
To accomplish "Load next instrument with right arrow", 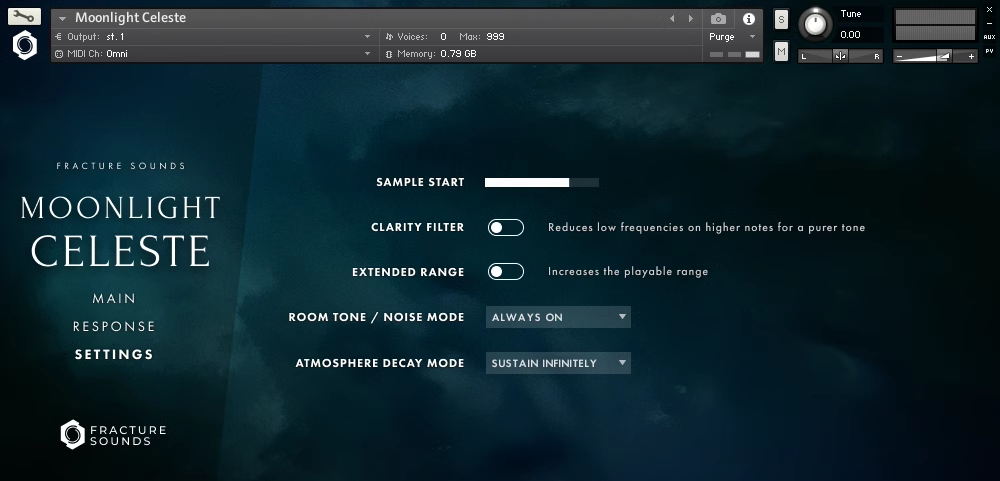I will [x=691, y=18].
